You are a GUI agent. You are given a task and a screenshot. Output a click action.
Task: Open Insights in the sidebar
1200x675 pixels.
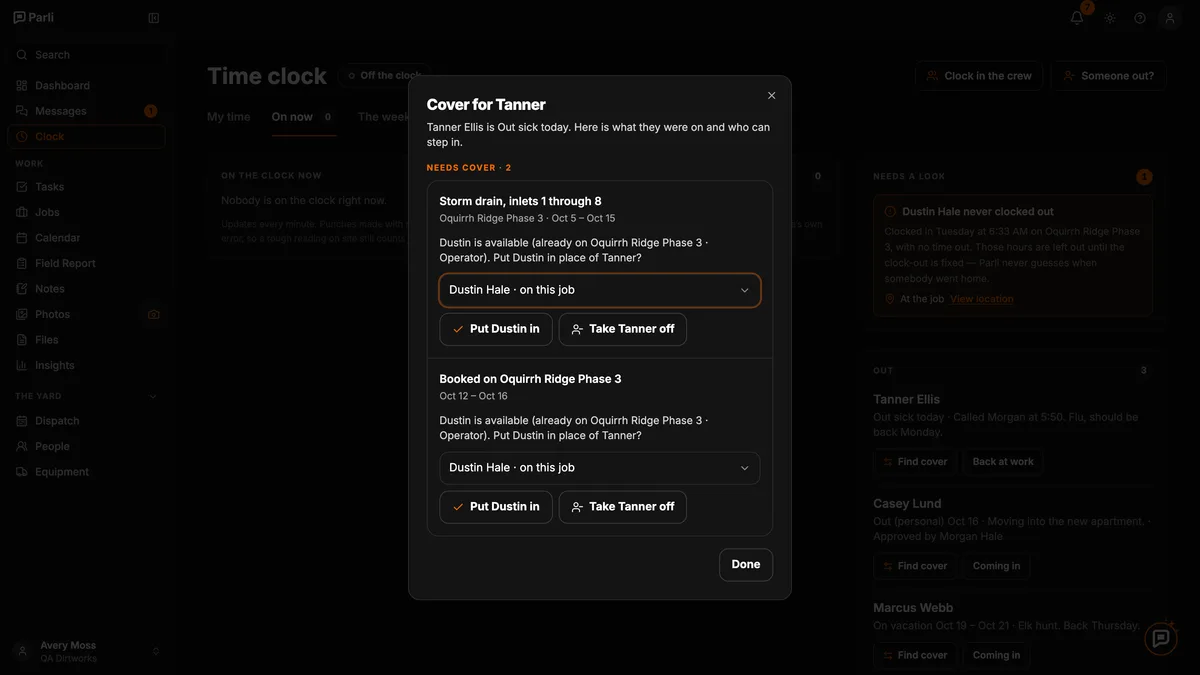coord(86,365)
